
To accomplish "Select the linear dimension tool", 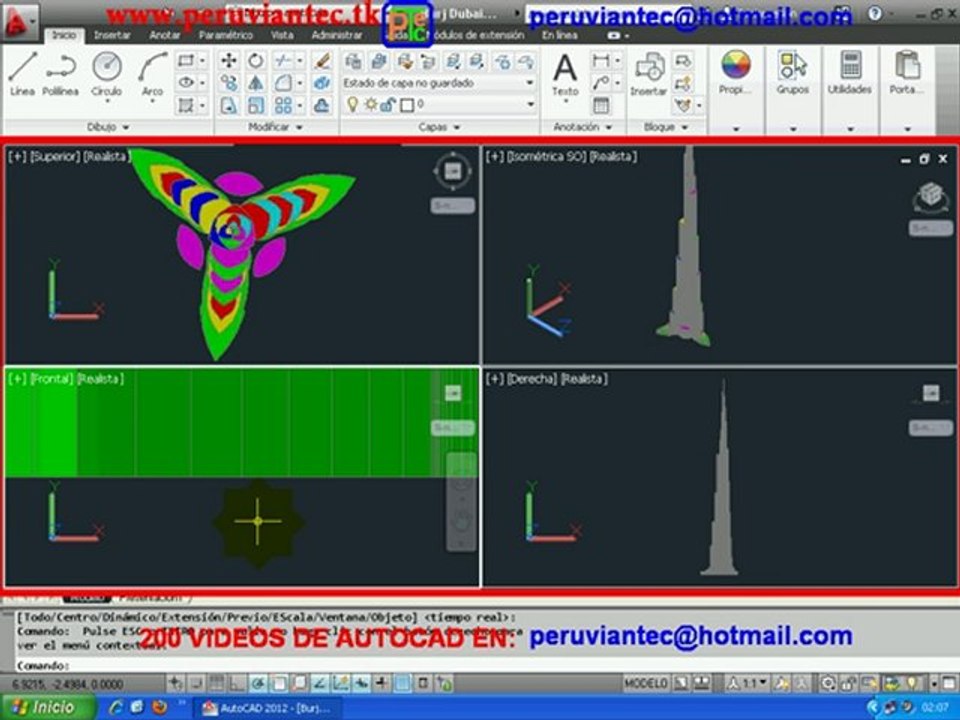I will (601, 60).
